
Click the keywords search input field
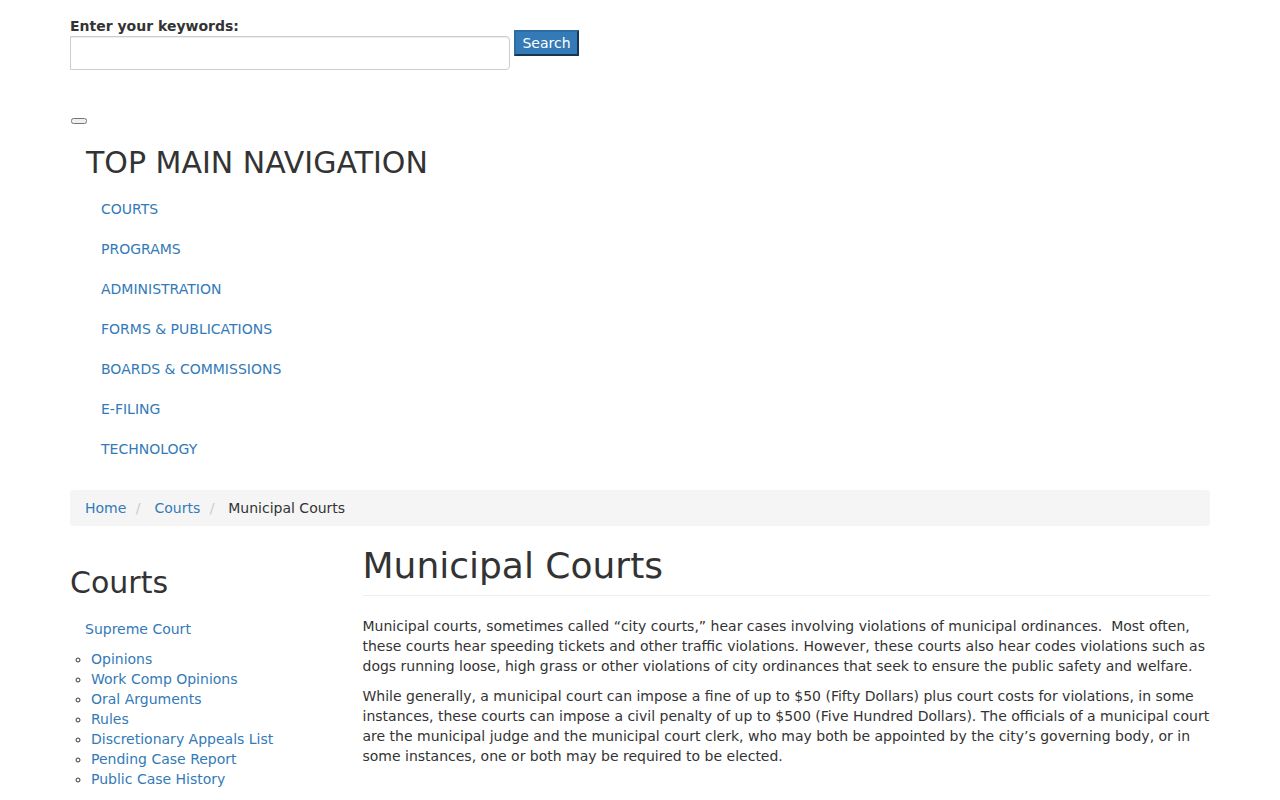(290, 53)
